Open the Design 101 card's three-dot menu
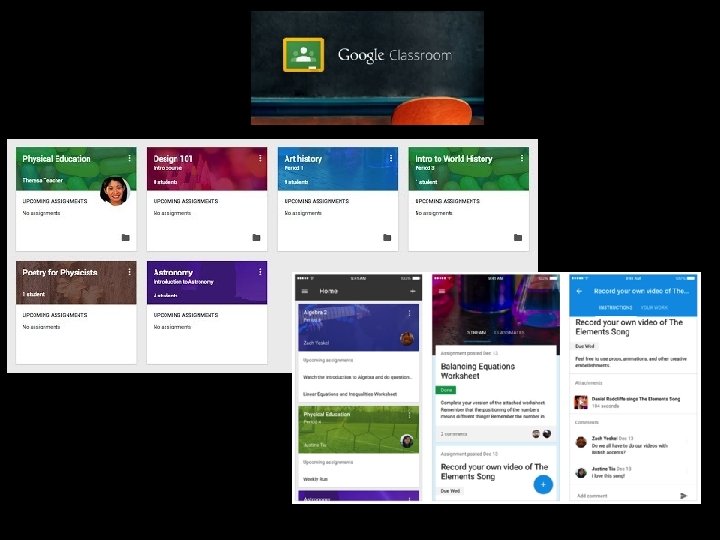720x540 pixels. [260, 158]
